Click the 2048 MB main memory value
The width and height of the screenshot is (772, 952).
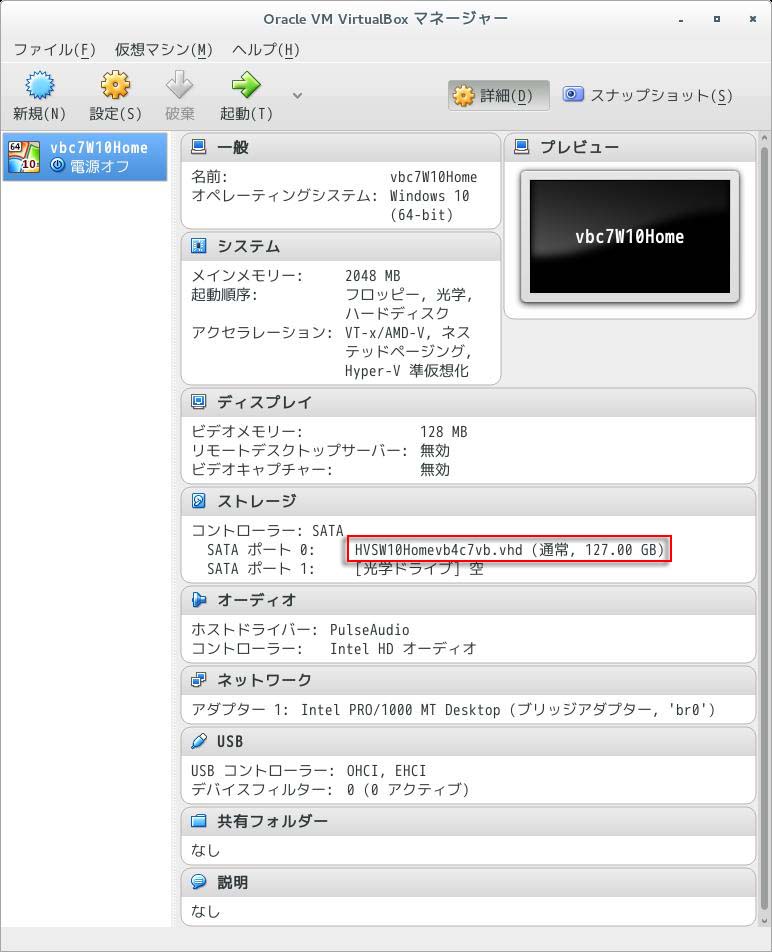point(373,276)
